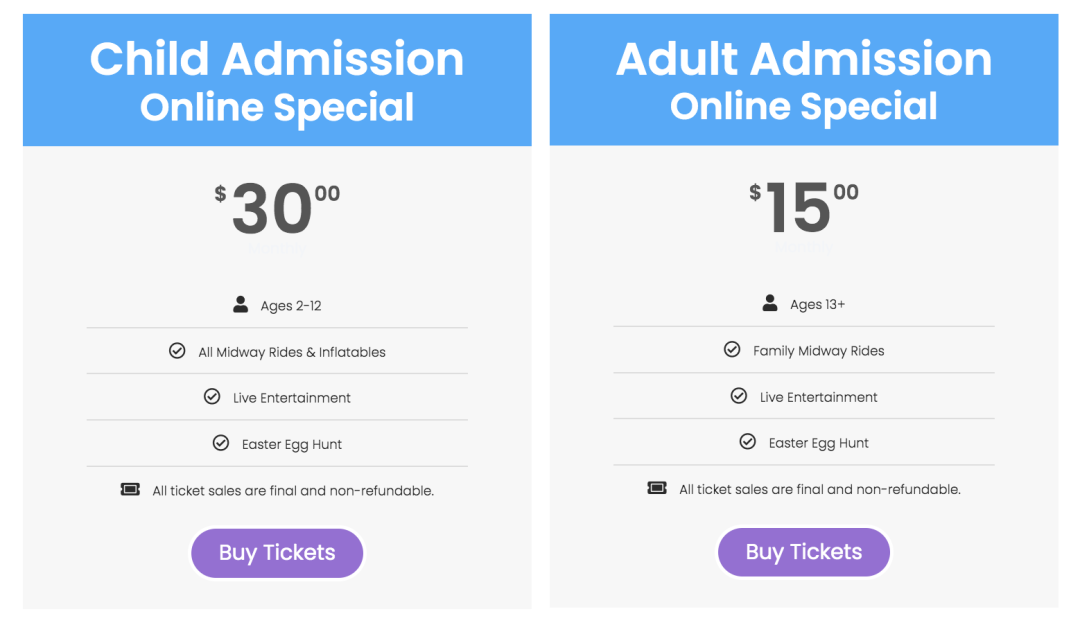
Task: Click the person icon beside Ages 13+
Action: (x=770, y=303)
